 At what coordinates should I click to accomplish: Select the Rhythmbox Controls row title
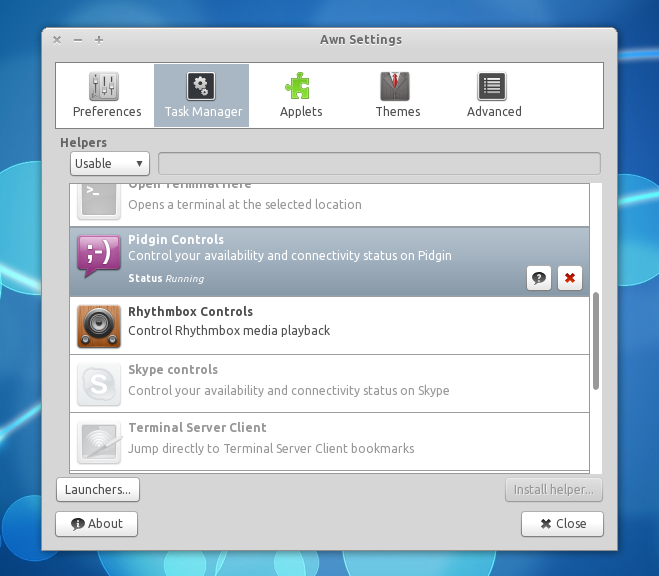tap(190, 312)
